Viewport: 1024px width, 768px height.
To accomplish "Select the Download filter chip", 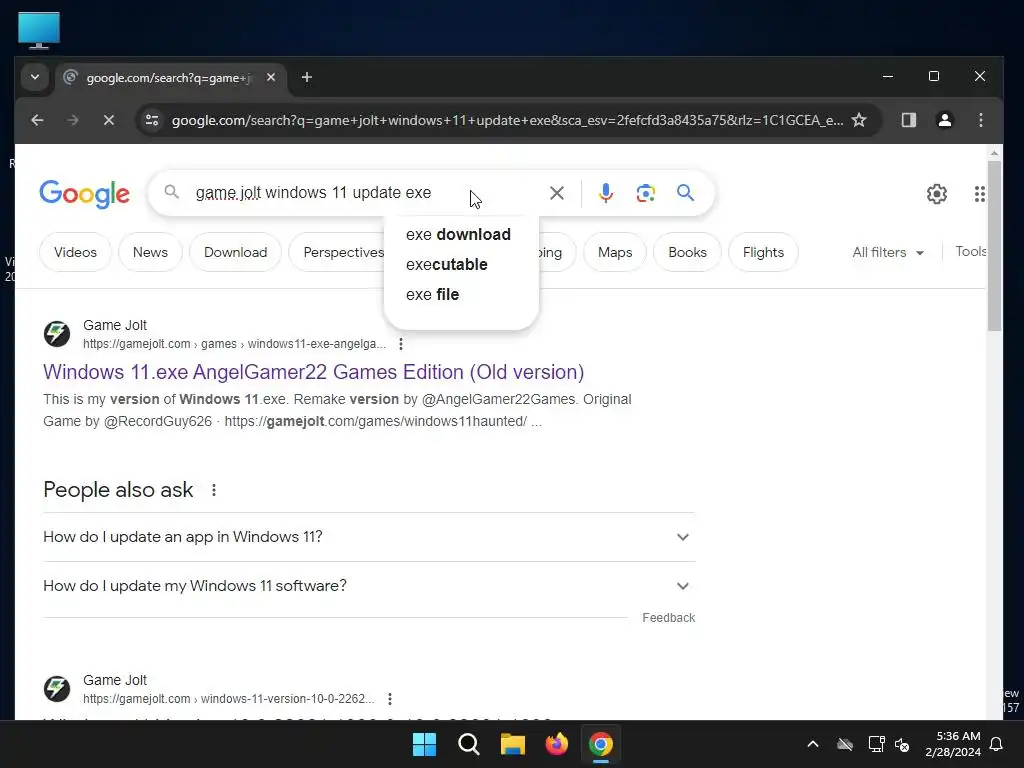I will (x=235, y=252).
